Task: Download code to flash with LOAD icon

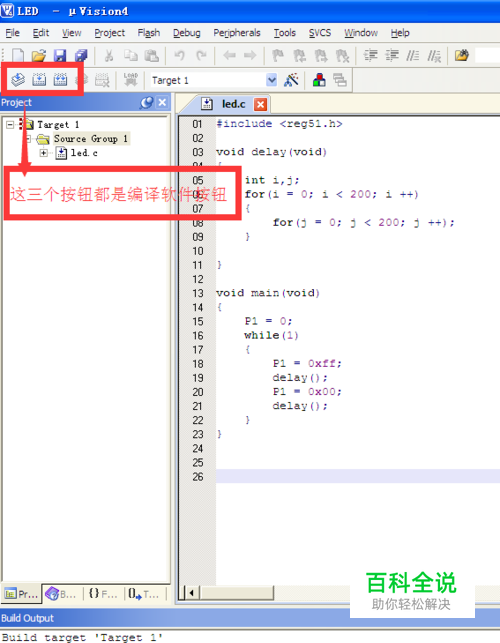Action: [130, 80]
